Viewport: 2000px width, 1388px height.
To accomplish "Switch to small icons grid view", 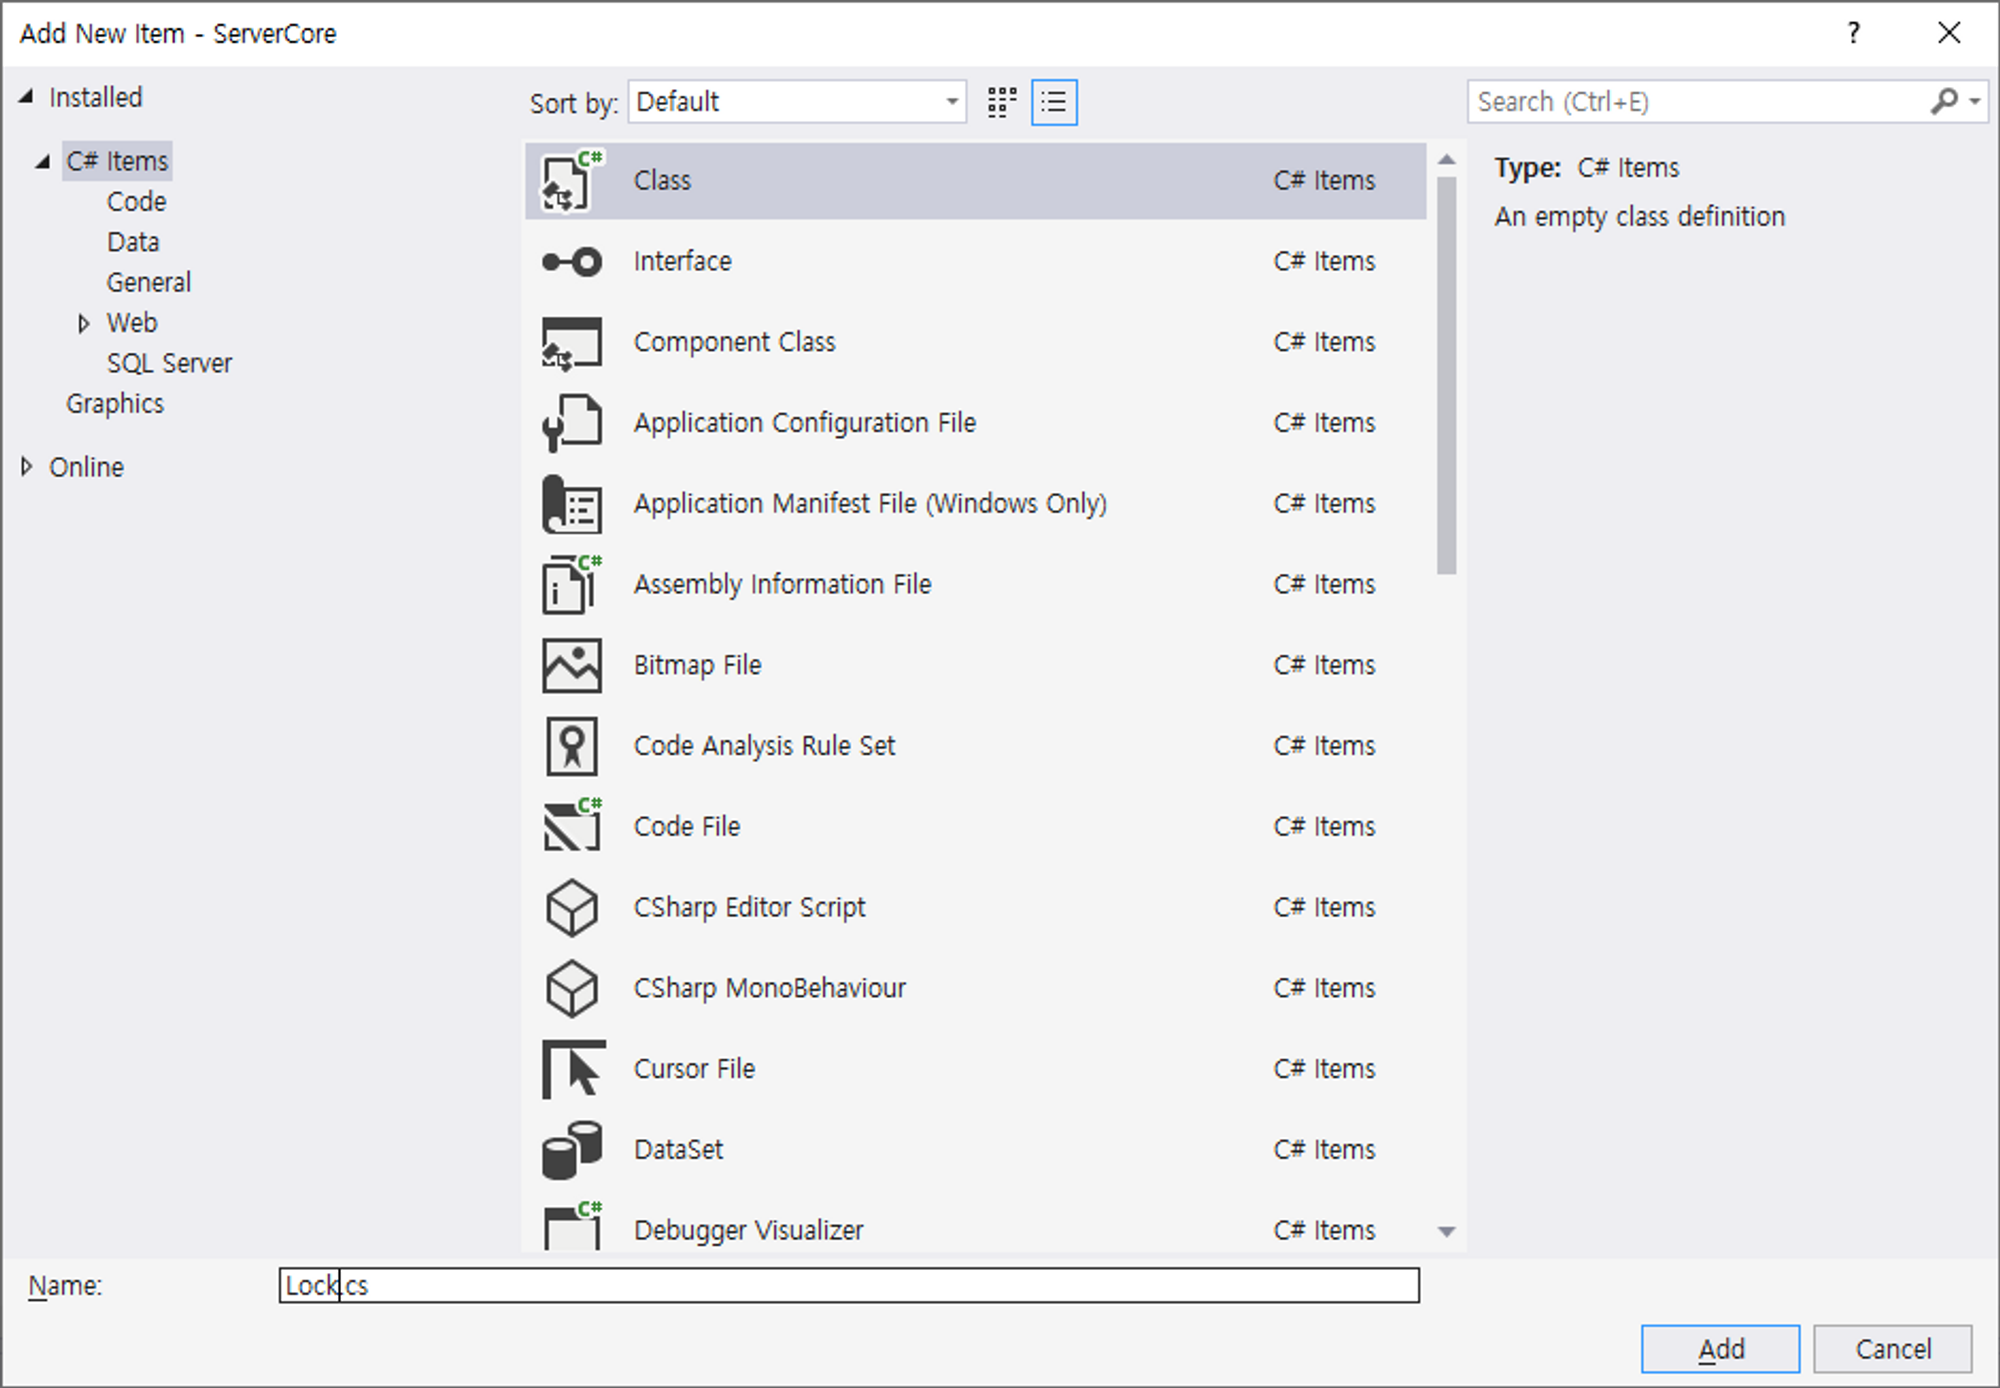I will click(1002, 102).
